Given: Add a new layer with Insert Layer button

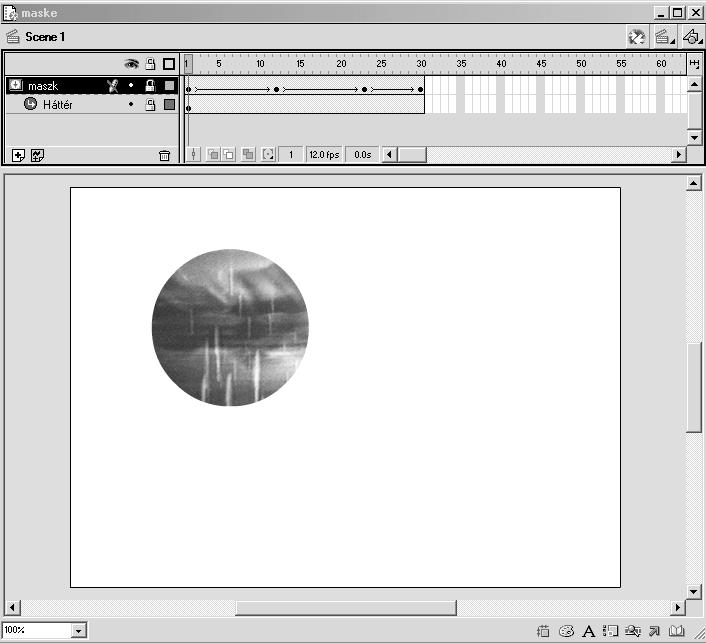Looking at the screenshot, I should 18,156.
